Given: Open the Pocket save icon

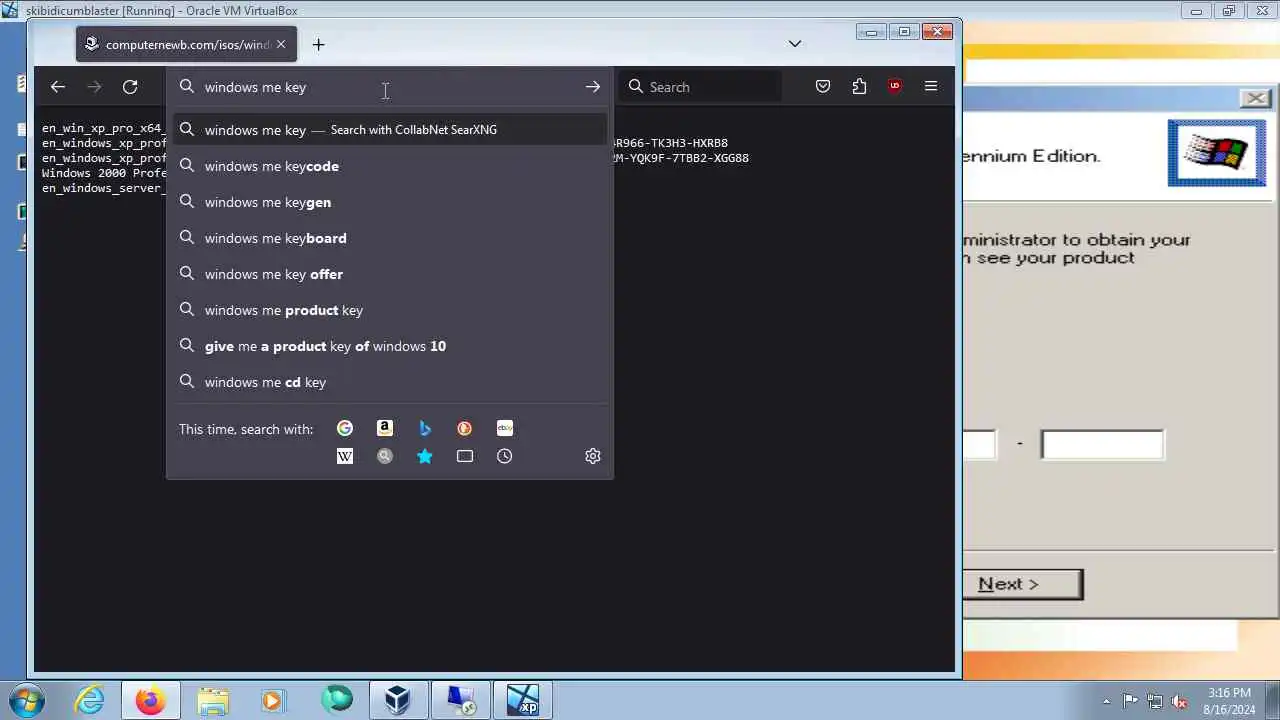Looking at the screenshot, I should (x=823, y=87).
